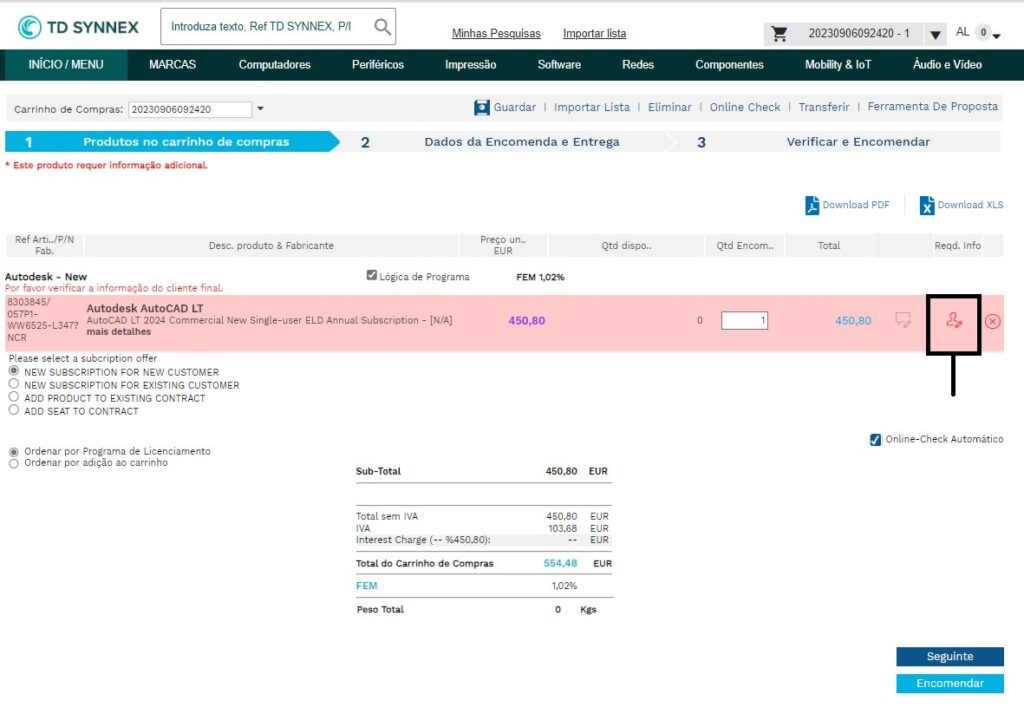The height and width of the screenshot is (714, 1024).
Task: Open the Redes menu
Action: 638,65
